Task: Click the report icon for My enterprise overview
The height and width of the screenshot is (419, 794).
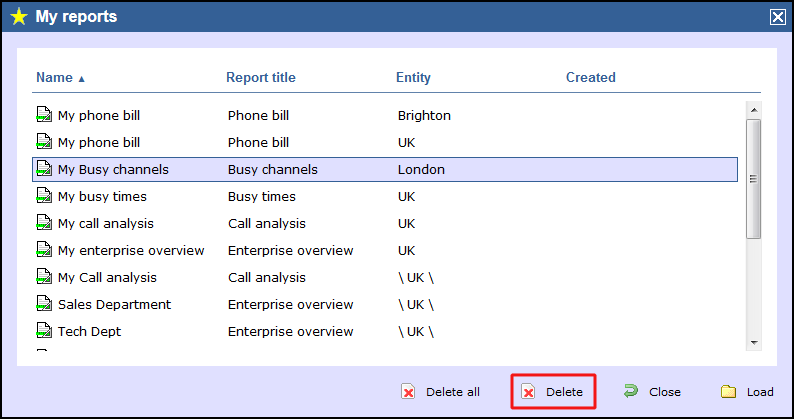Action: click(x=44, y=250)
